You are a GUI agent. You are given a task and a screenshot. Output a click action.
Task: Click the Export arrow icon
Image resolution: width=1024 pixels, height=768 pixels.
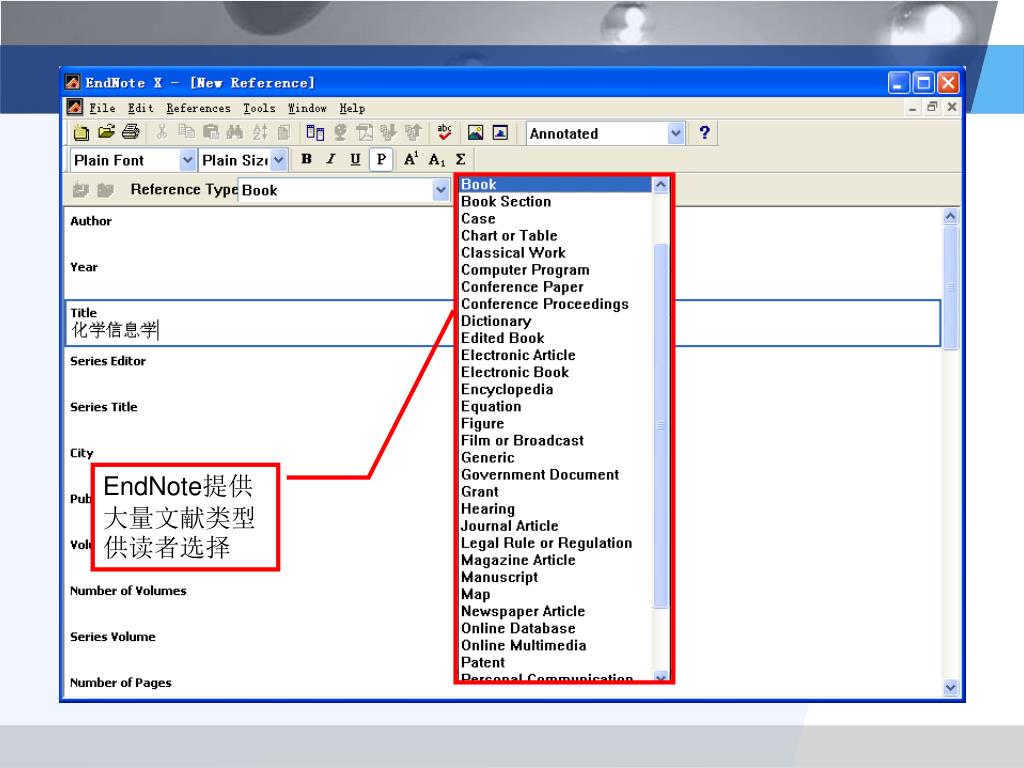click(413, 133)
